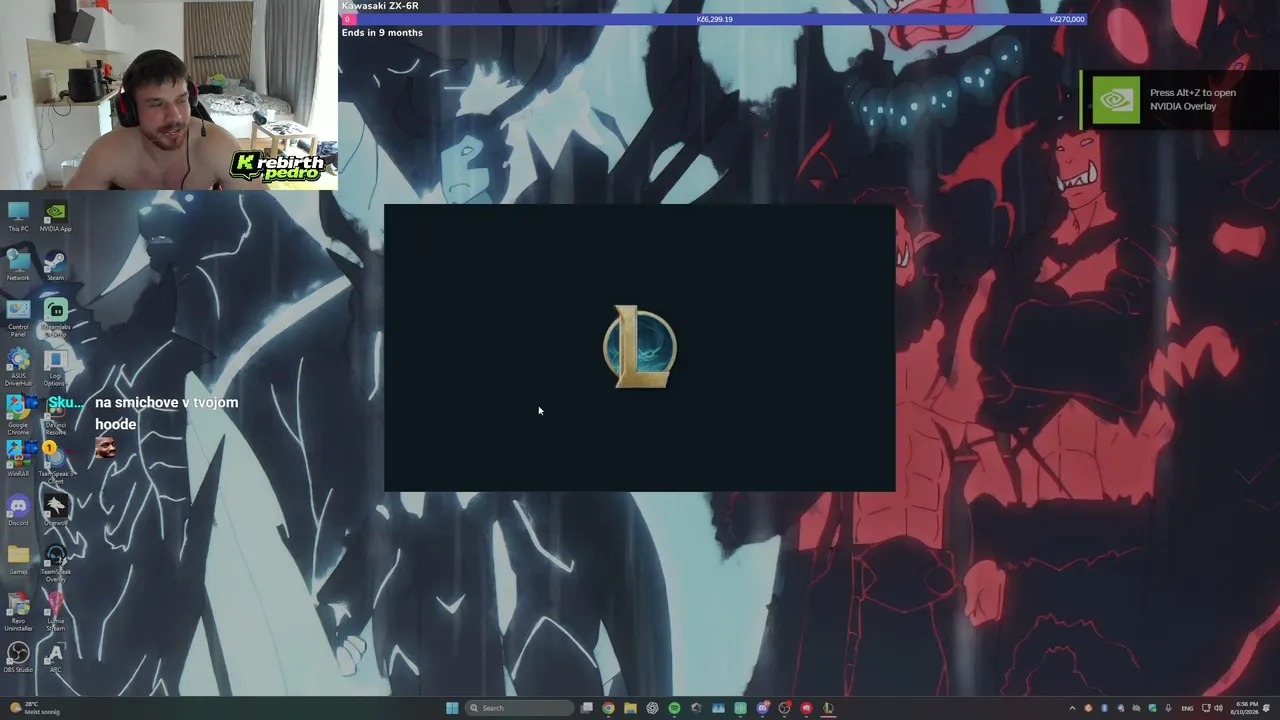Switch the ENG input language
Image resolution: width=1280 pixels, height=720 pixels.
1188,708
